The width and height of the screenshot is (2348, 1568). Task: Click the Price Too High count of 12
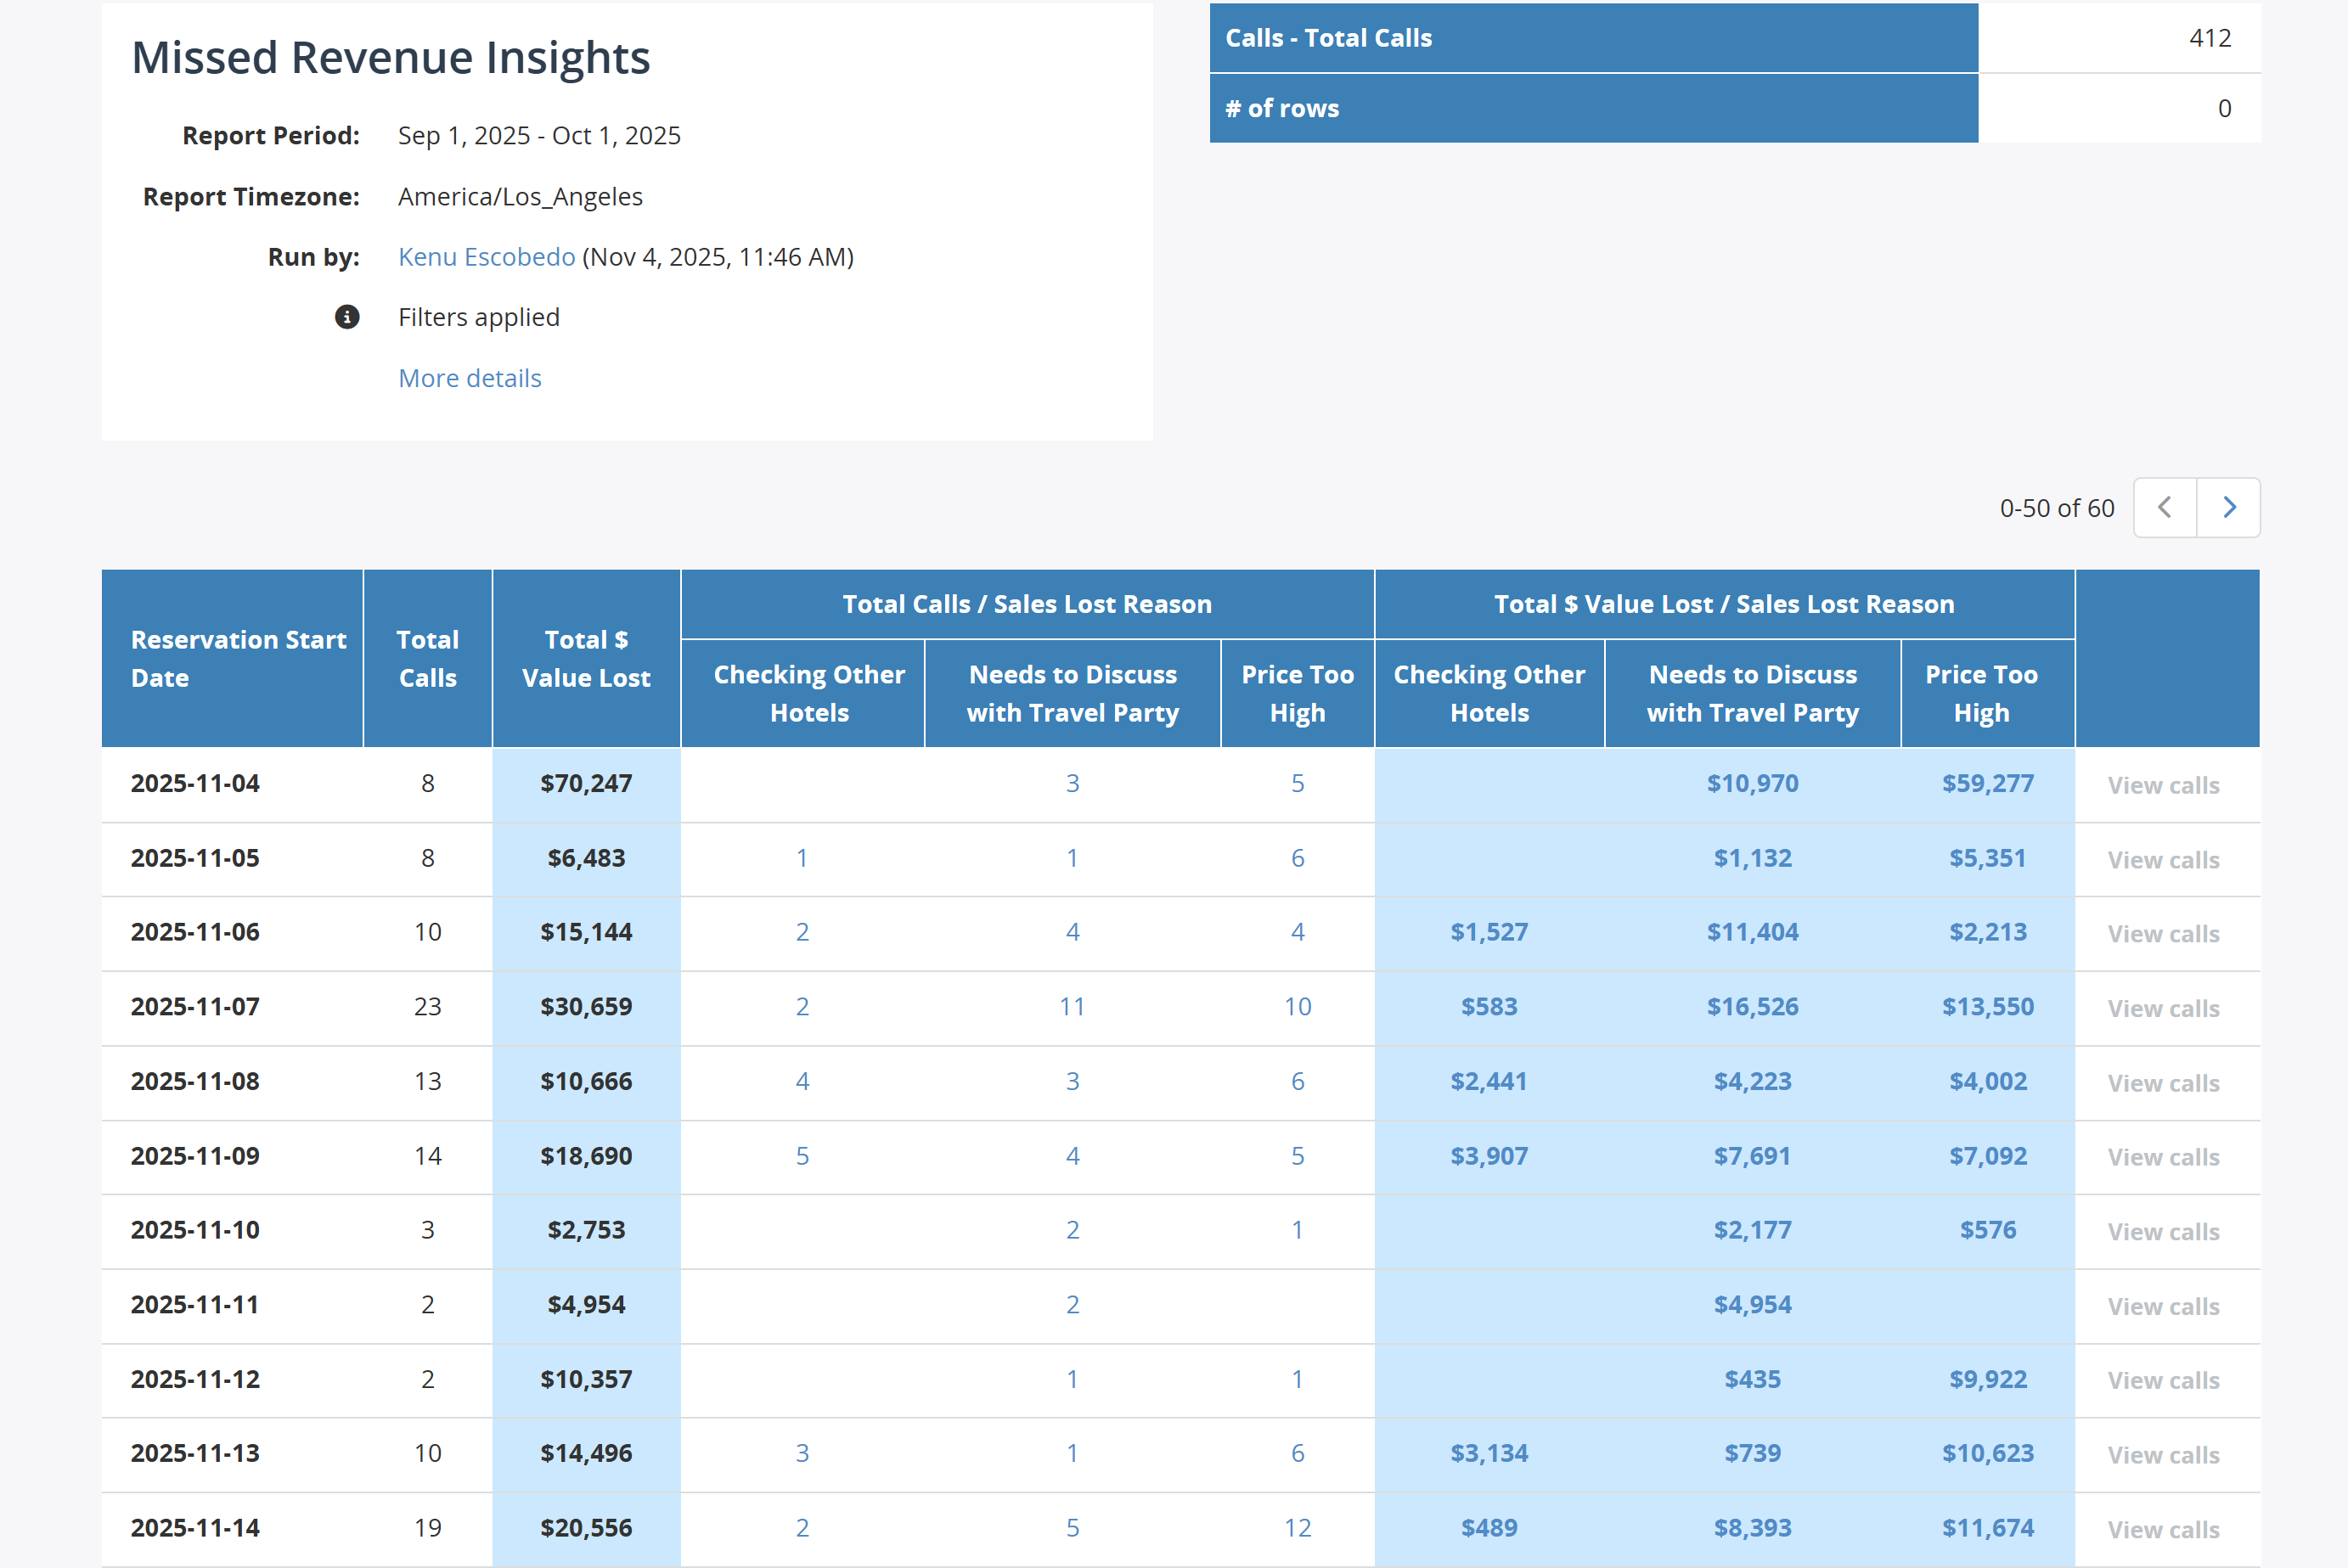click(x=1297, y=1528)
